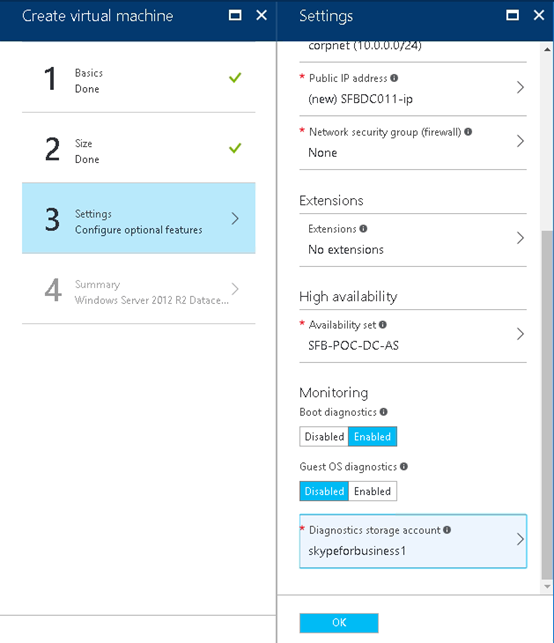554x643 pixels.
Task: Click info icon beside Guest OS diagnostics
Action: (x=404, y=466)
